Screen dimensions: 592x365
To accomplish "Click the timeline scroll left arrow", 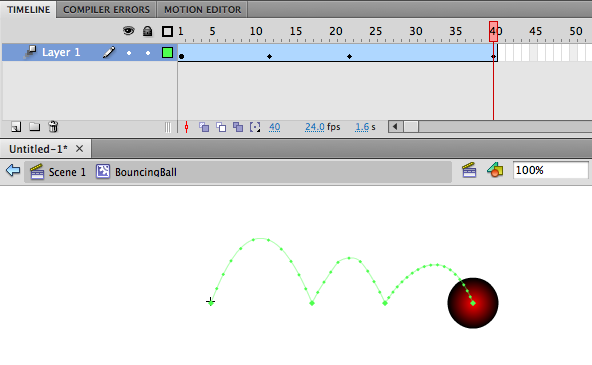I will [x=395, y=126].
